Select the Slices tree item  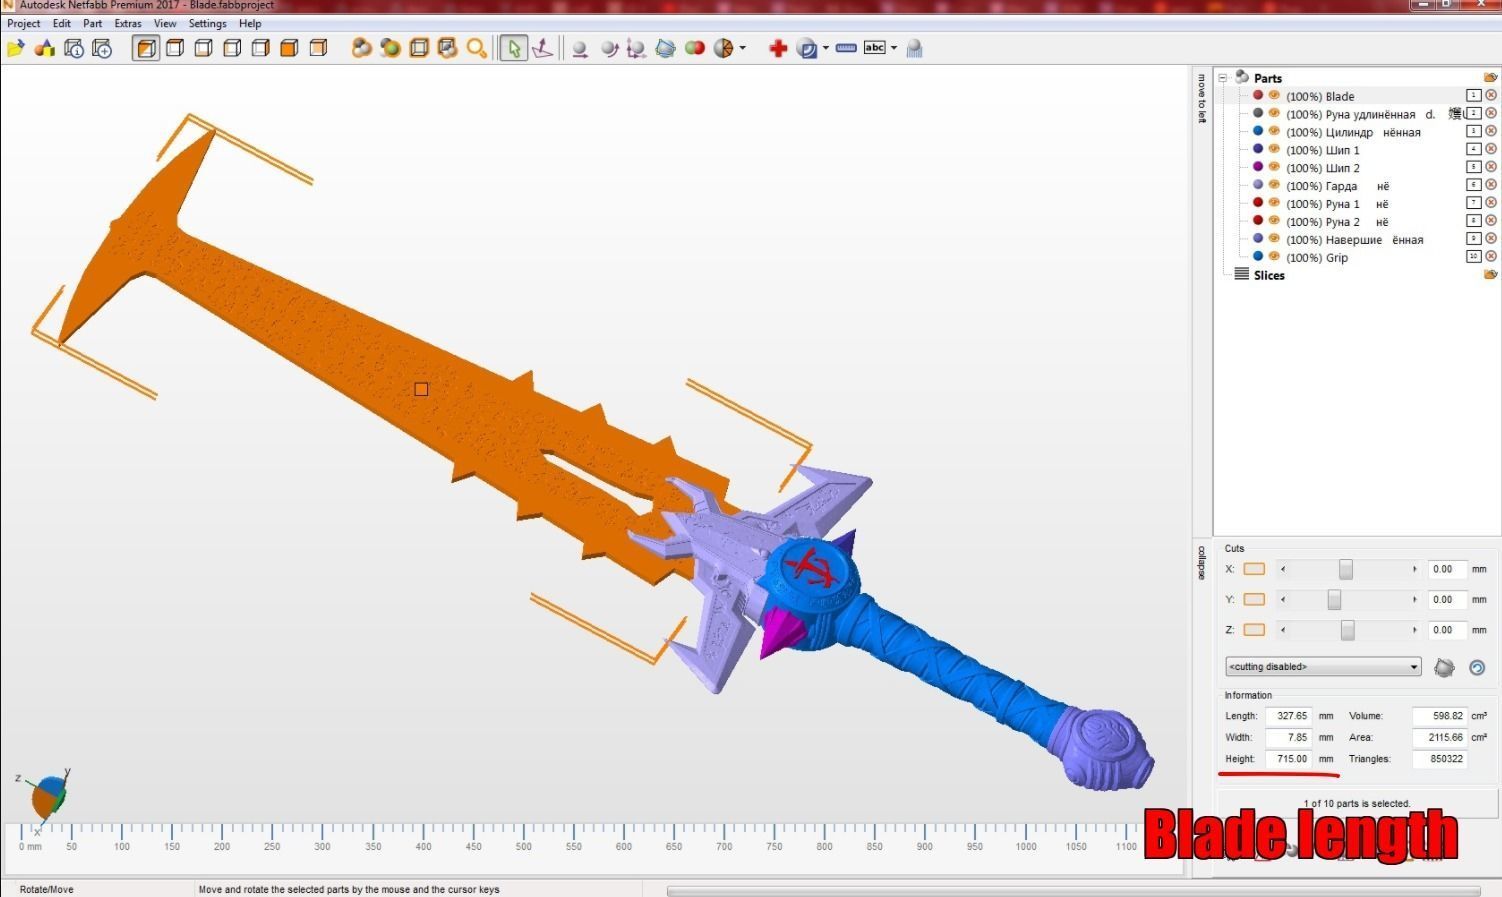click(1268, 275)
